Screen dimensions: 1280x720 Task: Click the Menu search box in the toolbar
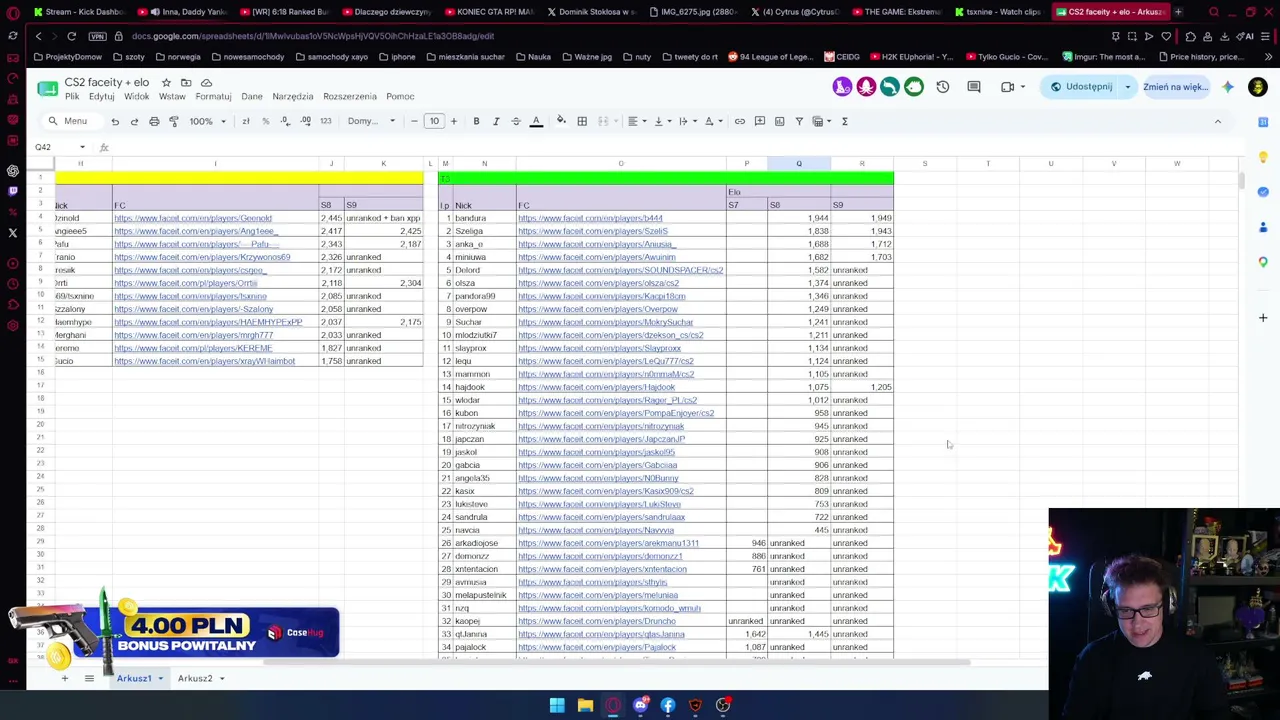[x=69, y=121]
